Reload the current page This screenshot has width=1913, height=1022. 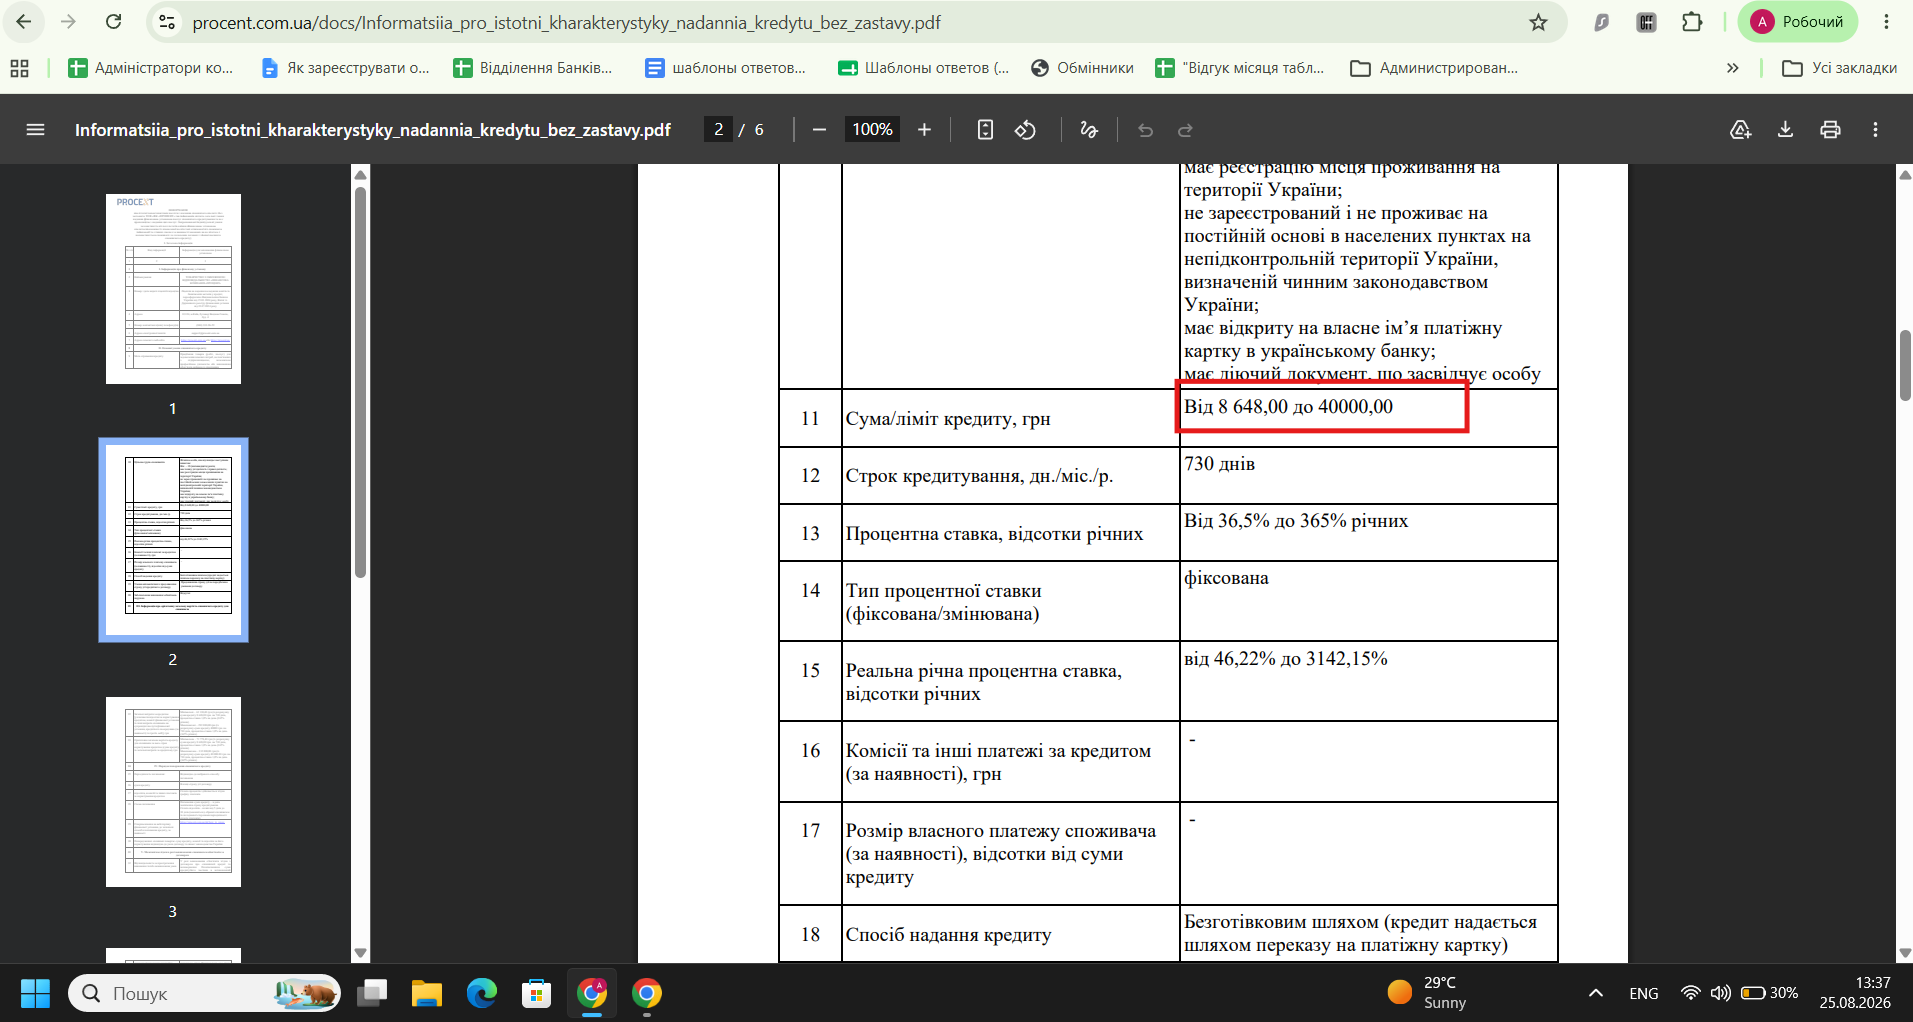[114, 22]
